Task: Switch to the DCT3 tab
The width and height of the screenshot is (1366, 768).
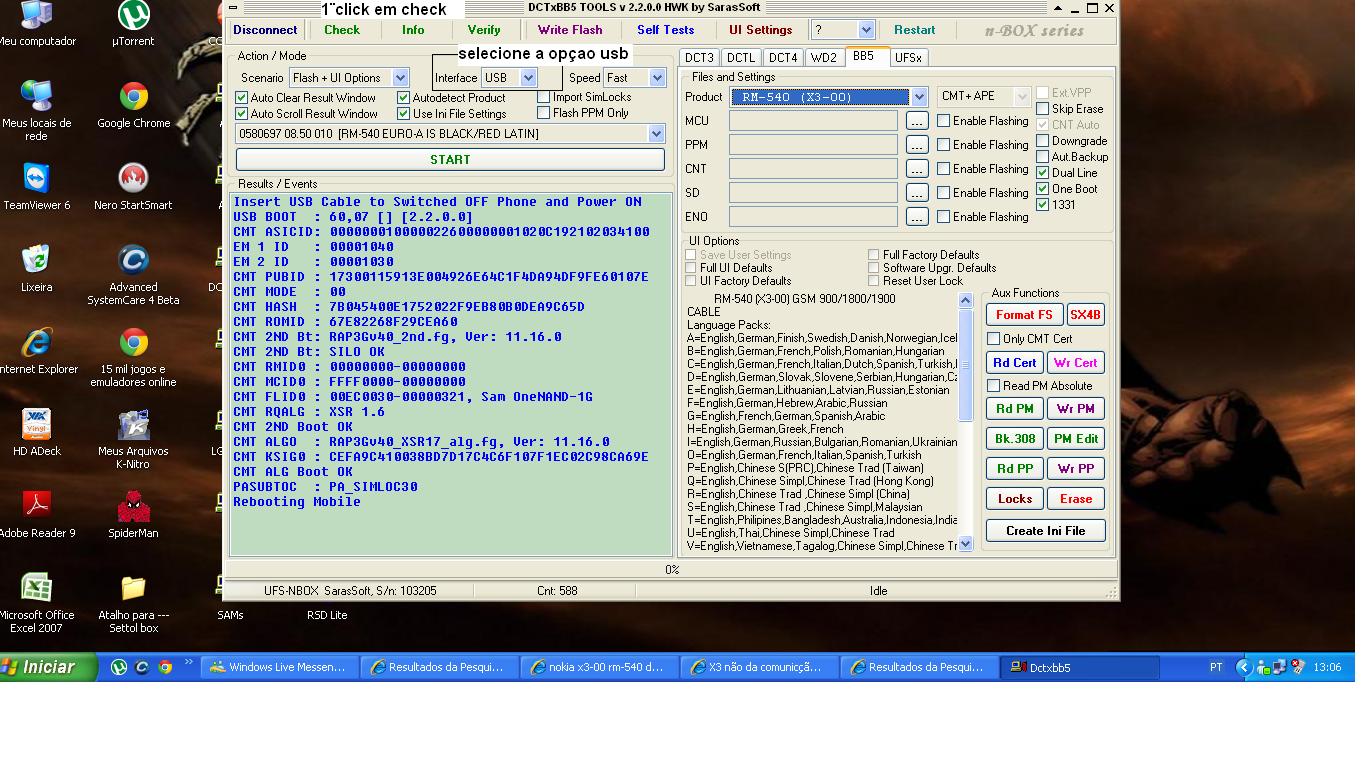Action: 699,58
